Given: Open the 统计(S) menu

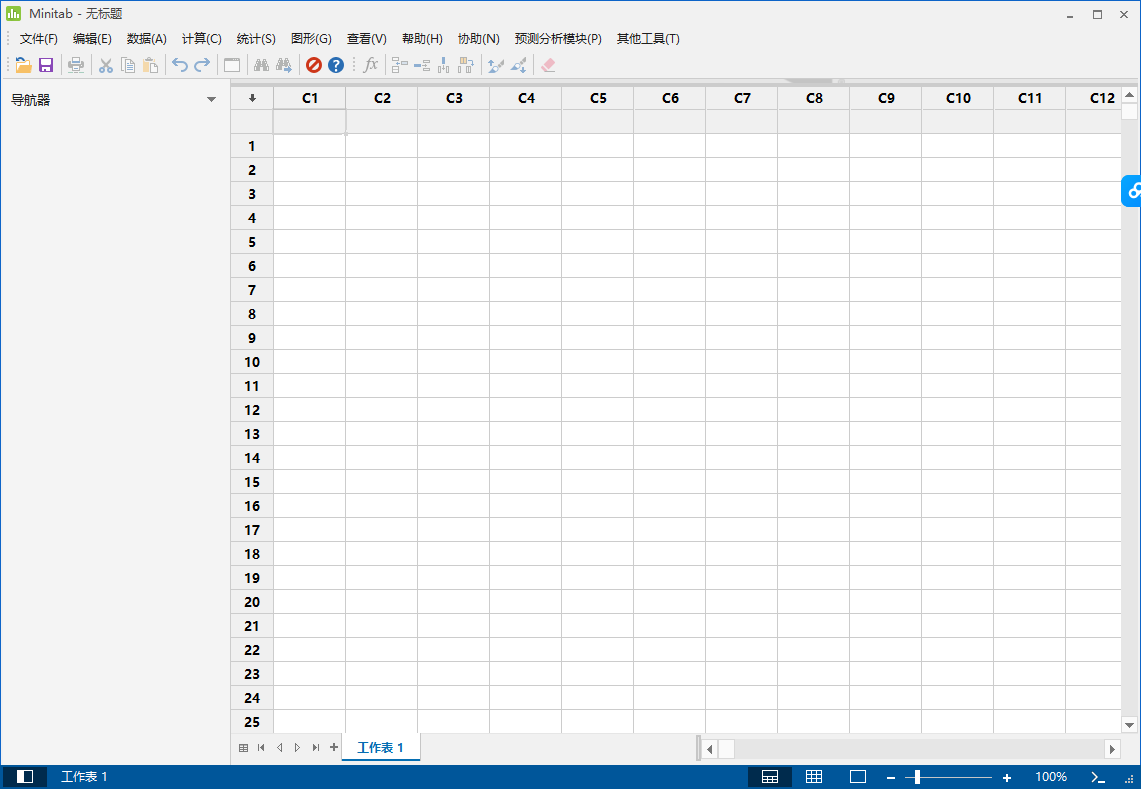Looking at the screenshot, I should pos(256,38).
